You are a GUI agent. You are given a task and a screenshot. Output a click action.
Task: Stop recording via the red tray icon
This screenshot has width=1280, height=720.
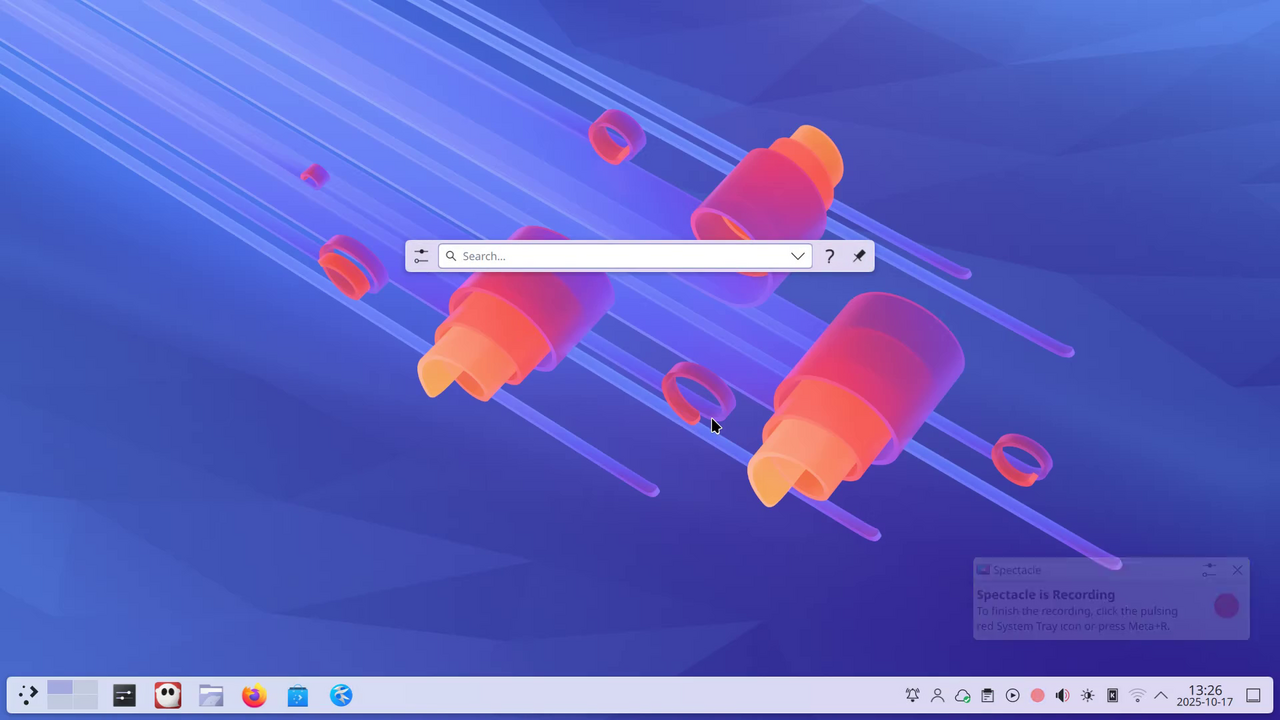coord(1037,695)
